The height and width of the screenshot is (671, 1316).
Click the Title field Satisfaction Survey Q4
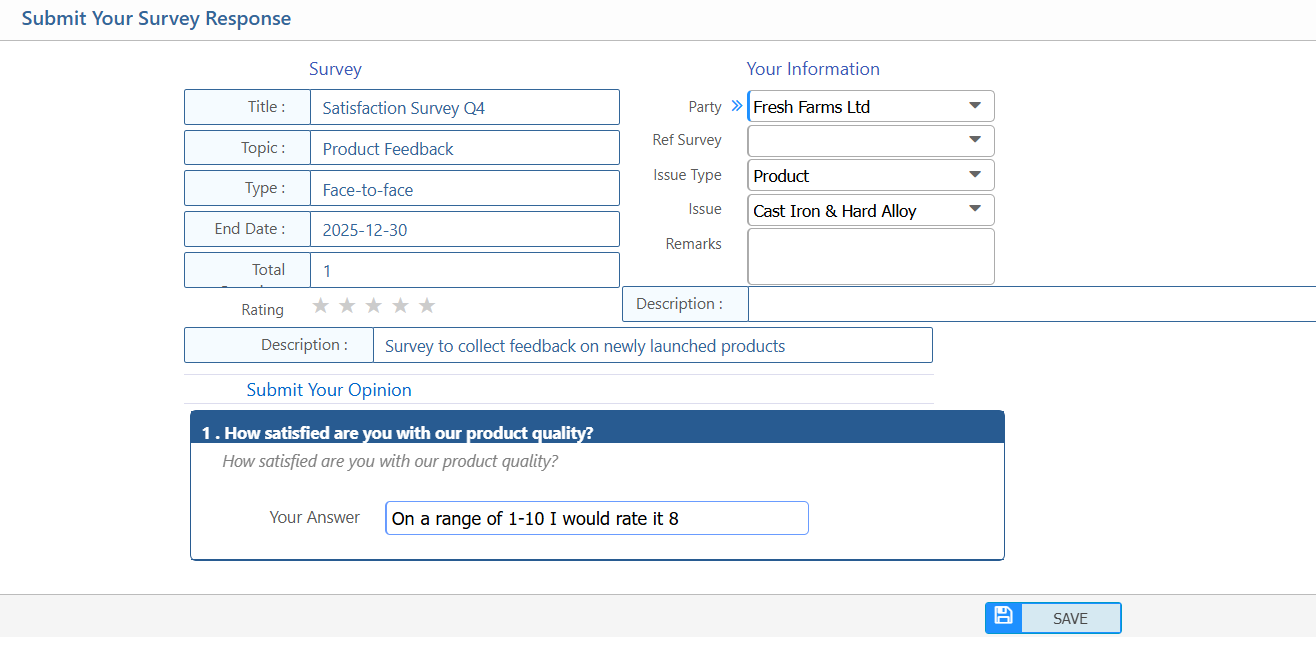click(465, 107)
